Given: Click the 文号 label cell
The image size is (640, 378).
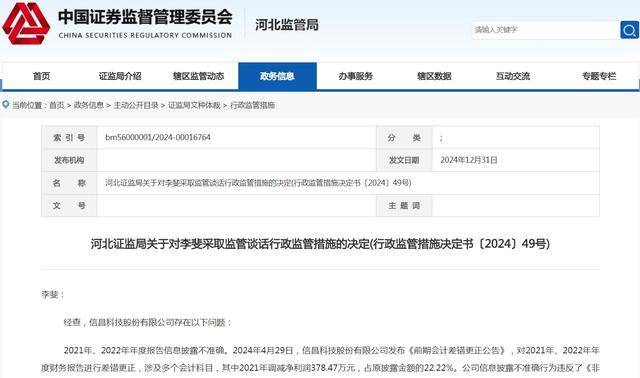Looking at the screenshot, I should (69, 205).
